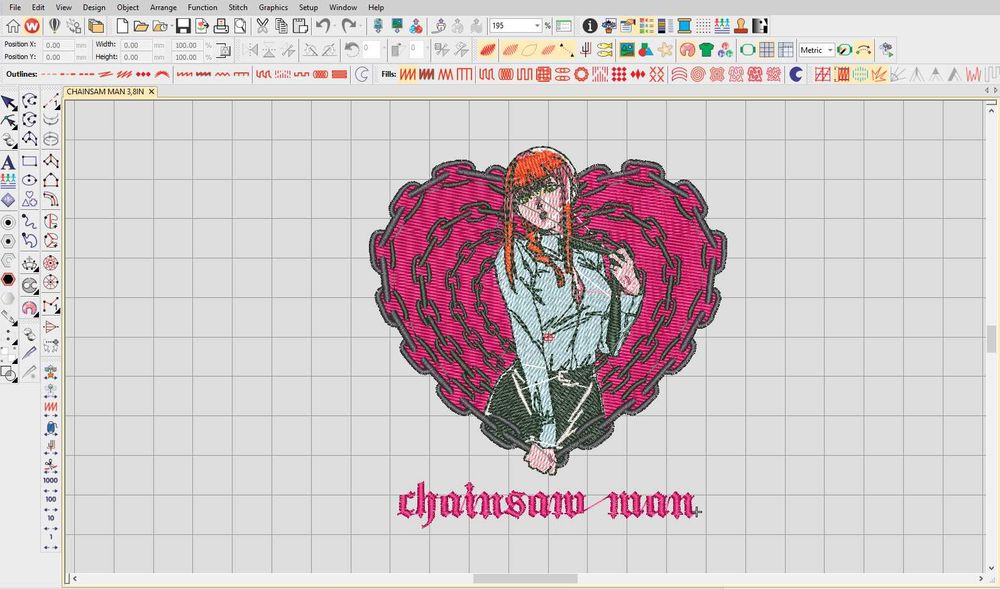Toggle Show Hoop display
This screenshot has width=1000, height=589.
pyautogui.click(x=747, y=50)
